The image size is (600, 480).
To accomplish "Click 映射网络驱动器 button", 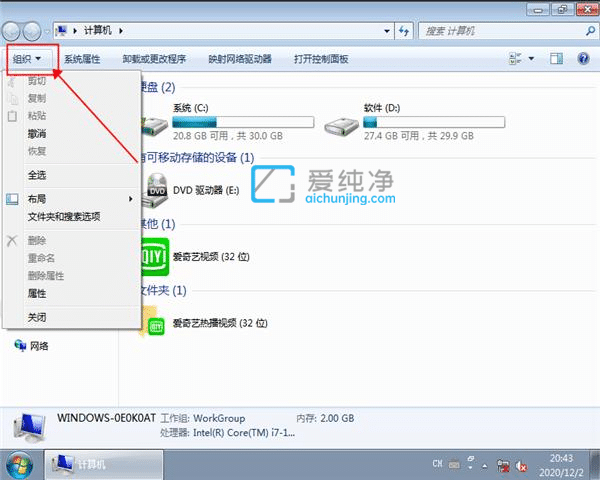I will point(240,59).
